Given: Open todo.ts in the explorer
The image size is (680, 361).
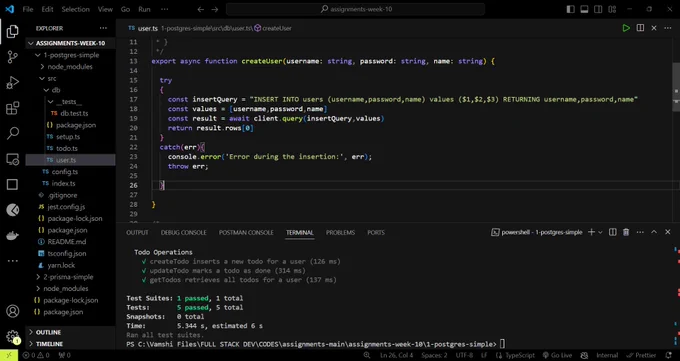Looking at the screenshot, I should coord(70,148).
